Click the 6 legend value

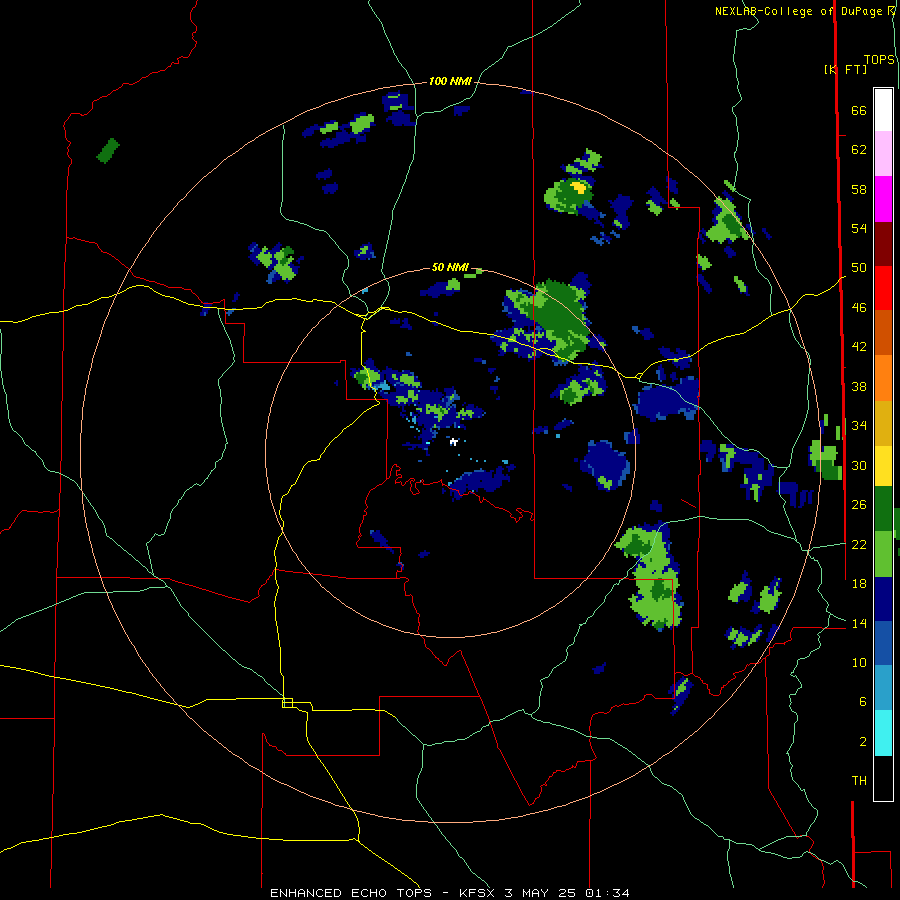click(862, 702)
